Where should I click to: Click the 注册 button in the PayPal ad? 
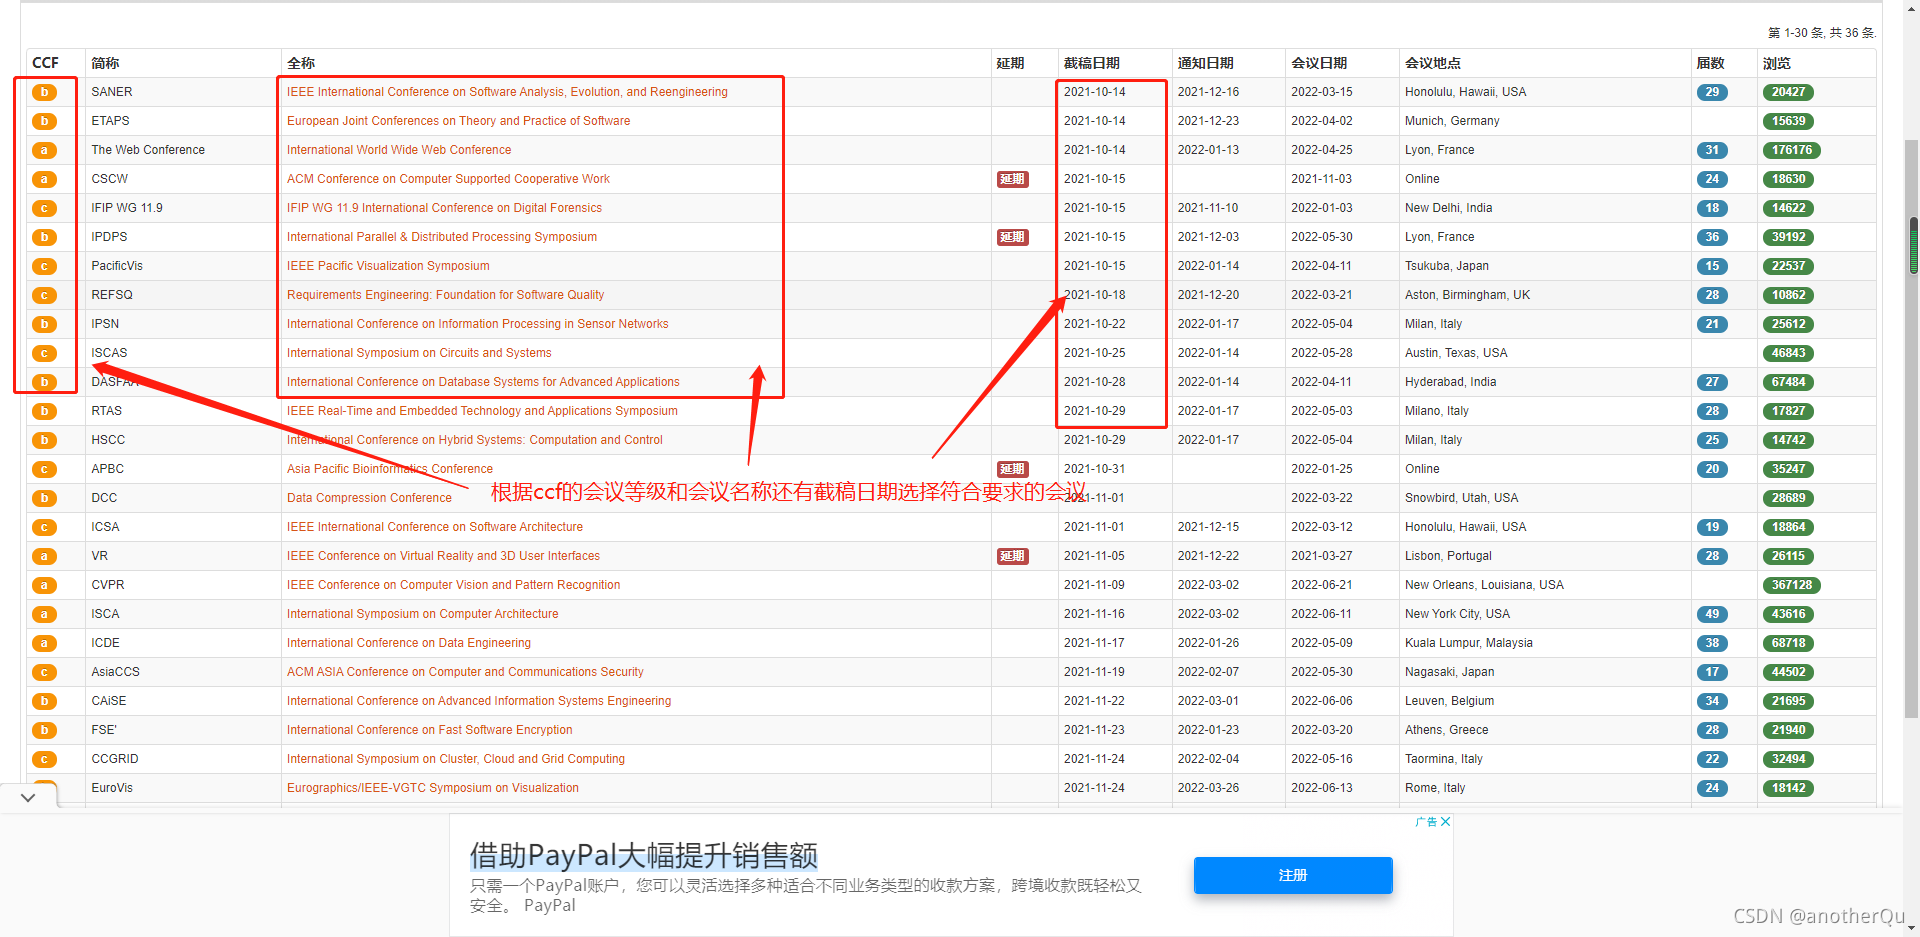[x=1293, y=875]
